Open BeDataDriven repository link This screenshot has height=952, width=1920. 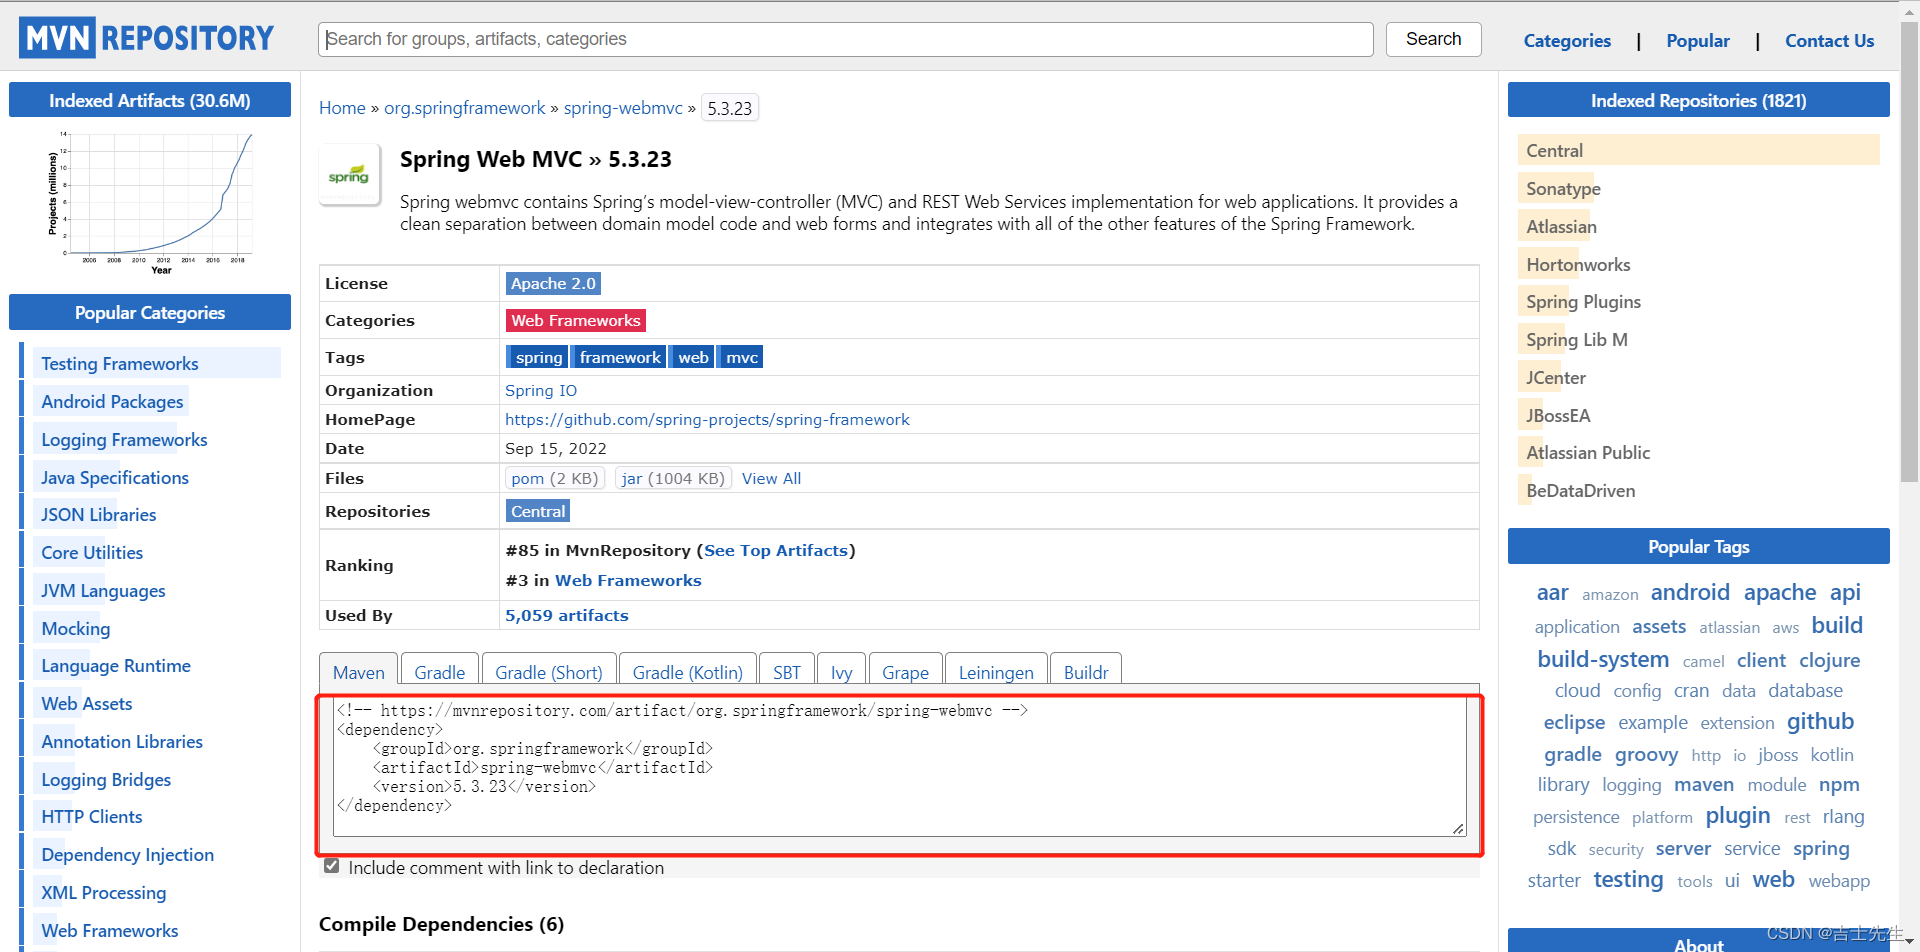tap(1580, 491)
